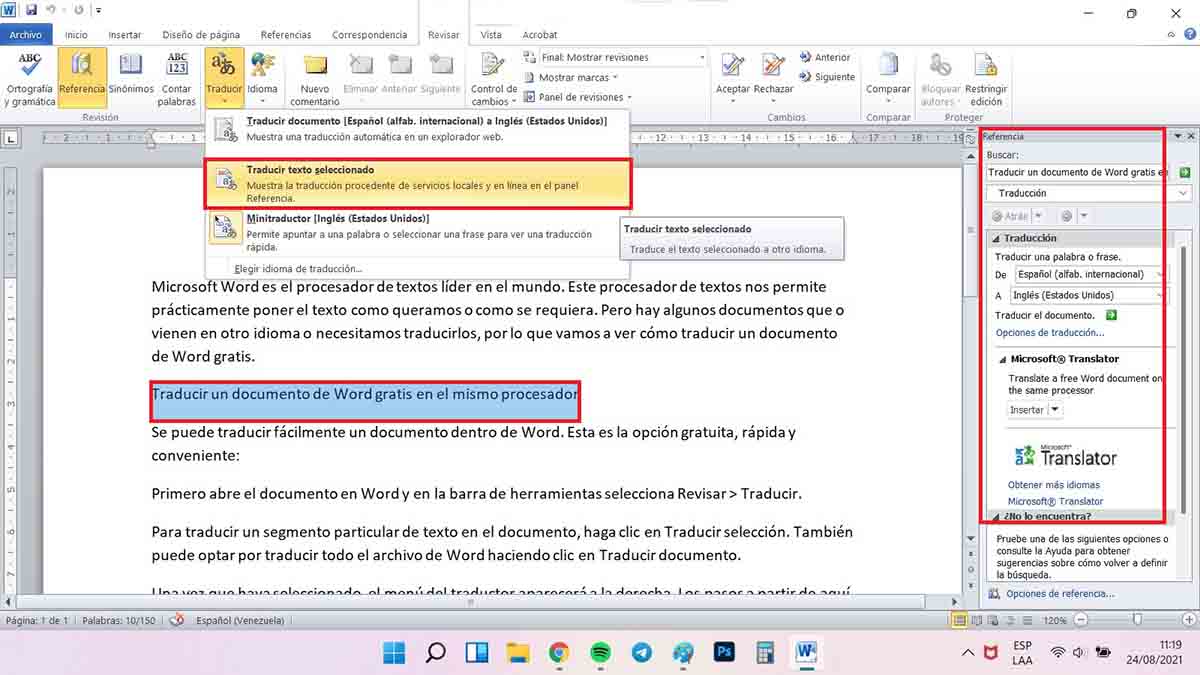Viewport: 1200px width, 675px height.
Task: Open taskbar search magnifier
Action: pyautogui.click(x=435, y=653)
